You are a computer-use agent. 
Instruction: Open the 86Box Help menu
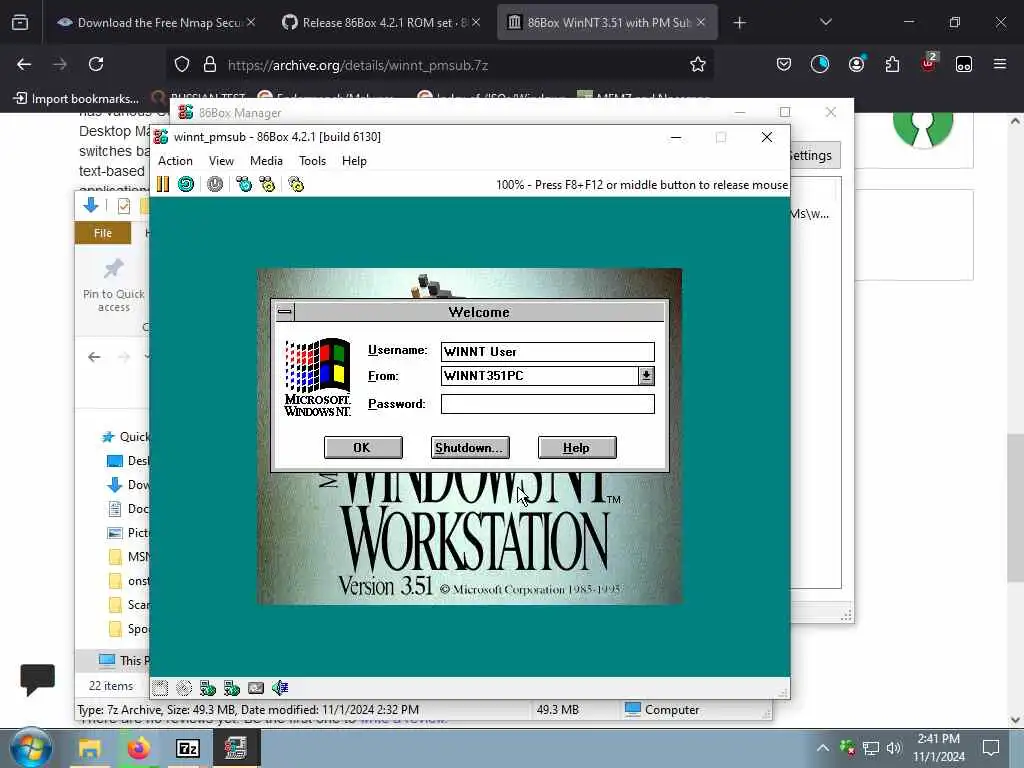(354, 161)
